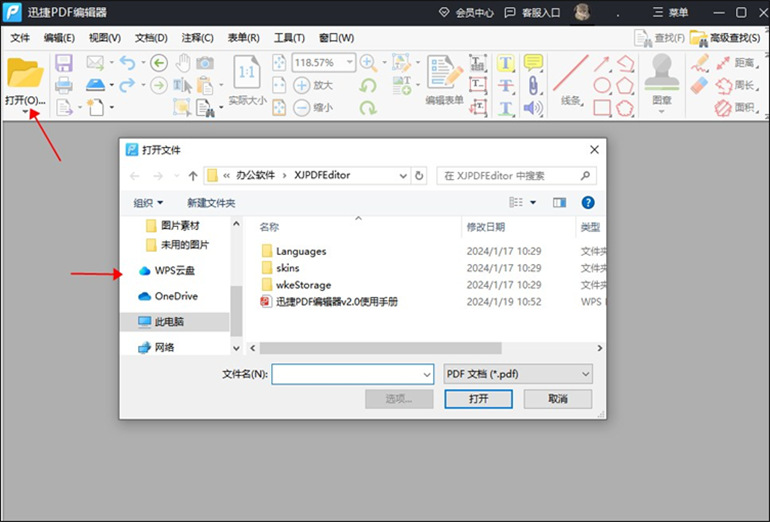Open the Document (文档(D)) menu
This screenshot has height=522, width=770.
click(151, 38)
